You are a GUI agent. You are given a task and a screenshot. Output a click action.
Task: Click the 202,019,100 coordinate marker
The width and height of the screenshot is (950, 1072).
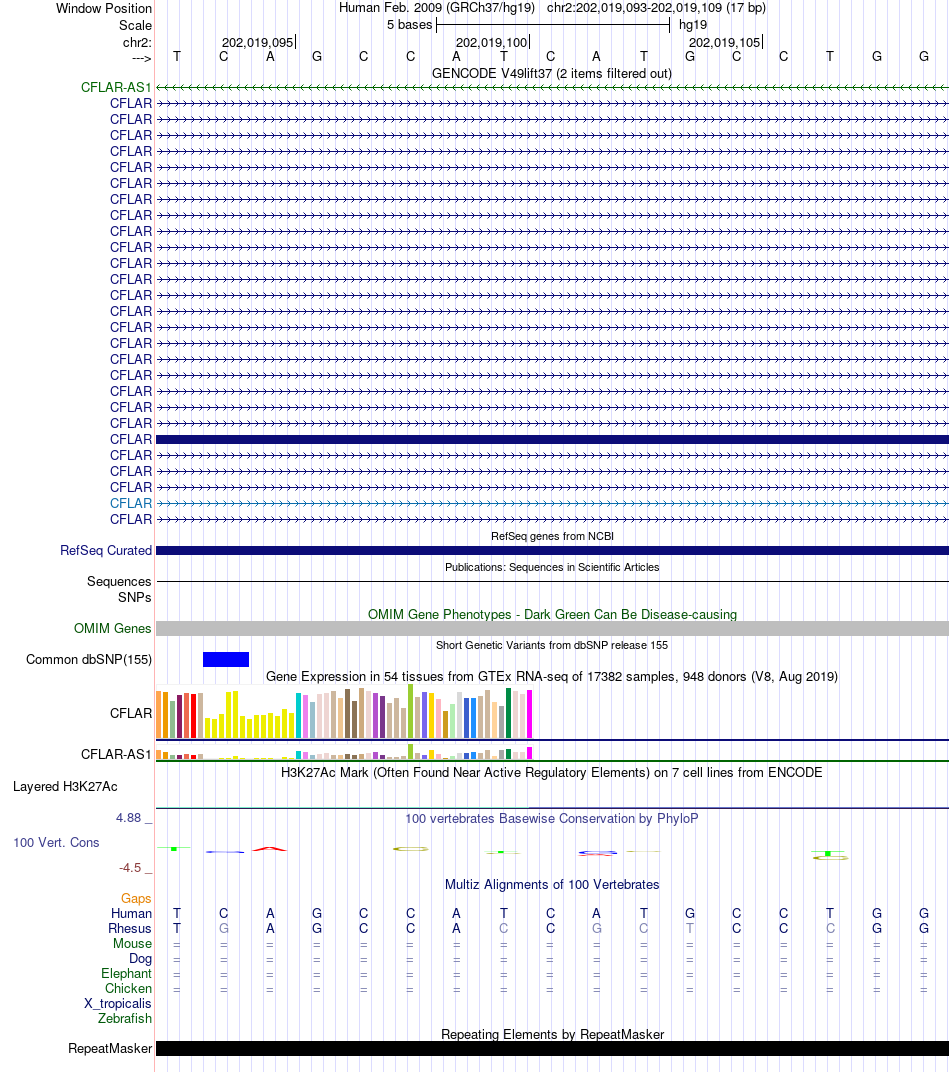491,42
